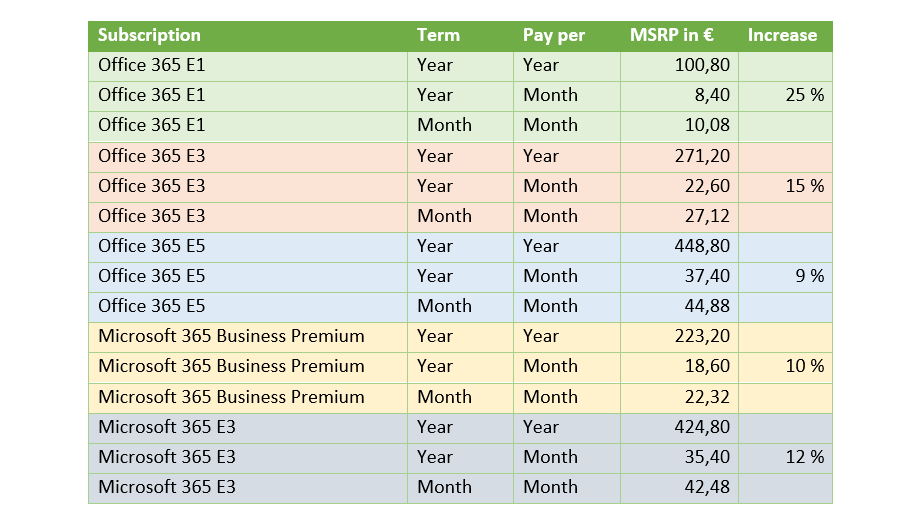Select the 10 % increase cell
The image size is (914, 528).
pyautogui.click(x=785, y=368)
